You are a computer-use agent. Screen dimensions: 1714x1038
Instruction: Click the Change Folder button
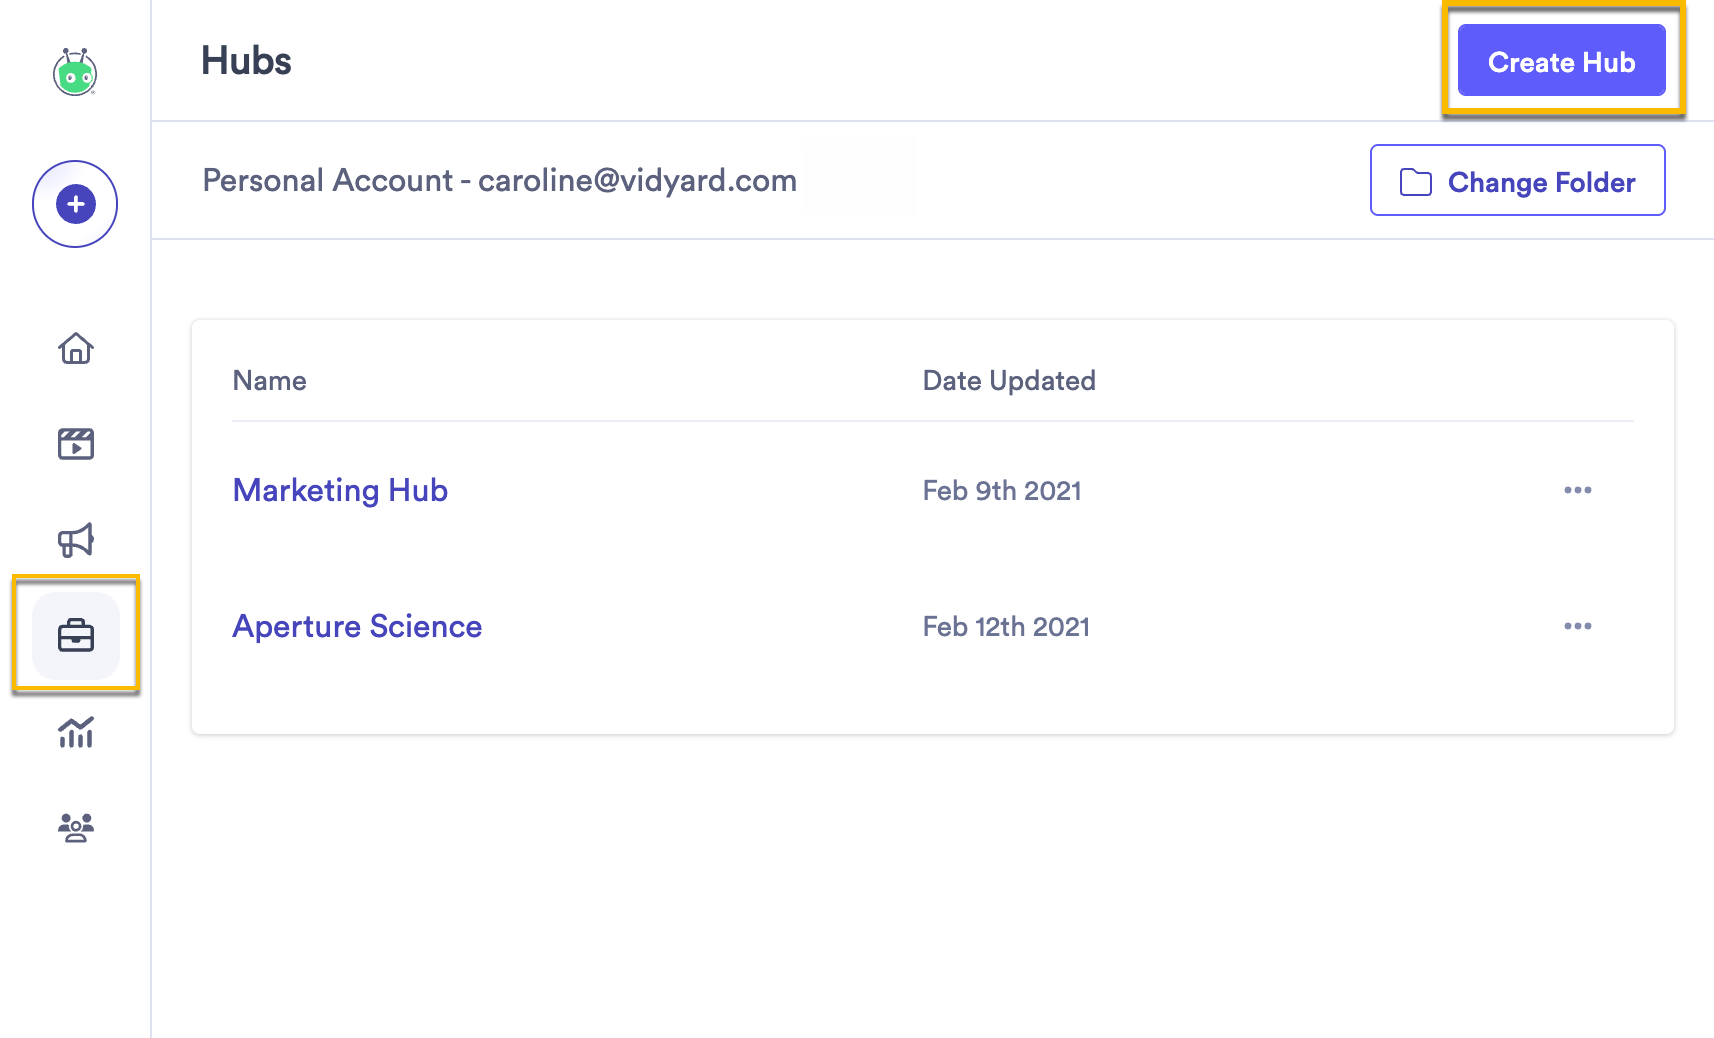pos(1516,181)
